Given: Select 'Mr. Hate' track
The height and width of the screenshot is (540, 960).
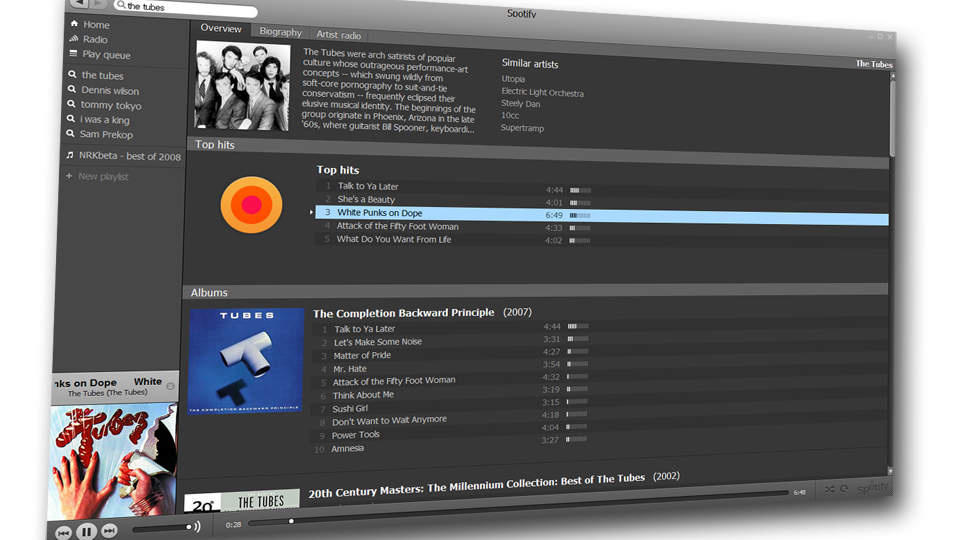Looking at the screenshot, I should click(x=350, y=369).
